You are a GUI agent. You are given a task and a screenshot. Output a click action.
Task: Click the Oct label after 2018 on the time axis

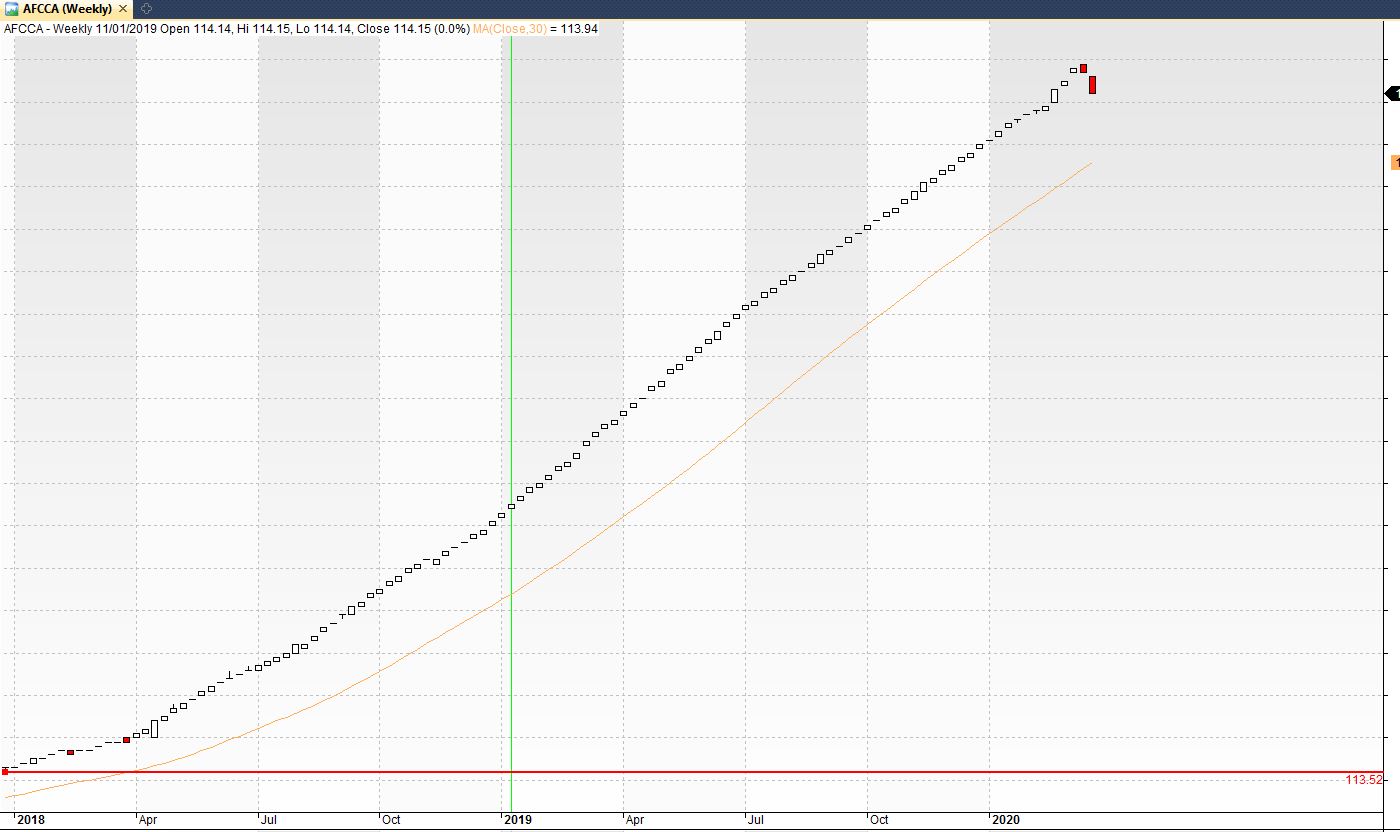pyautogui.click(x=391, y=820)
